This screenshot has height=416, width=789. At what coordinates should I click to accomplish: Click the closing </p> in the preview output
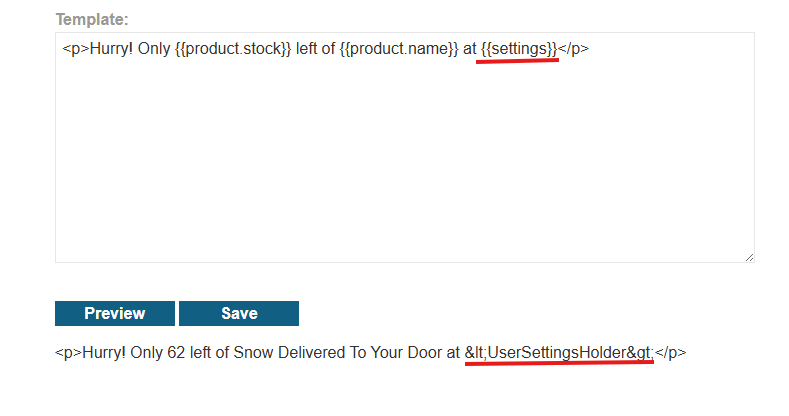(670, 353)
